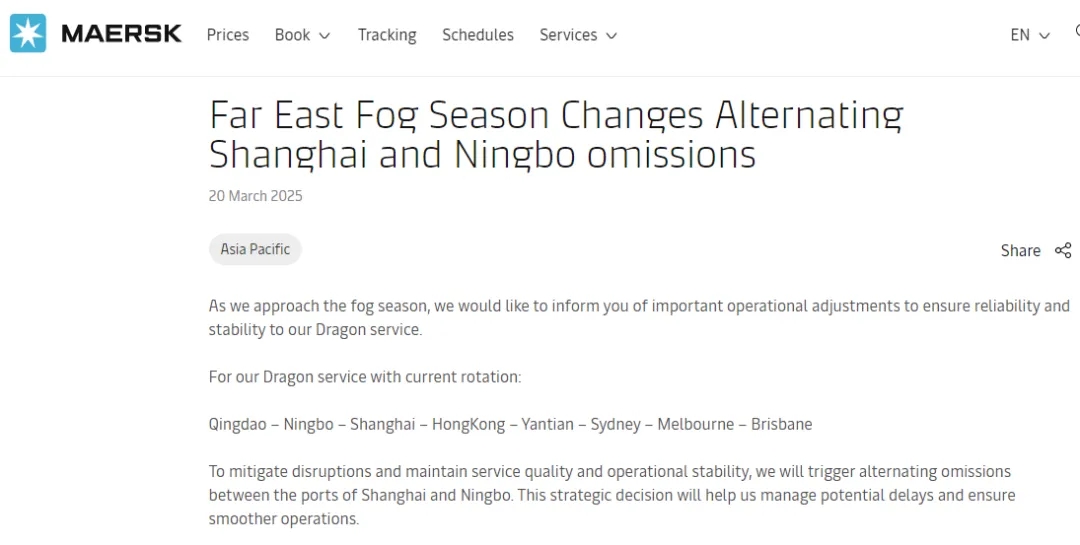Image resolution: width=1080 pixels, height=545 pixels.
Task: Click the Qingdao to Brisbane port rotation line
Action: (x=510, y=424)
